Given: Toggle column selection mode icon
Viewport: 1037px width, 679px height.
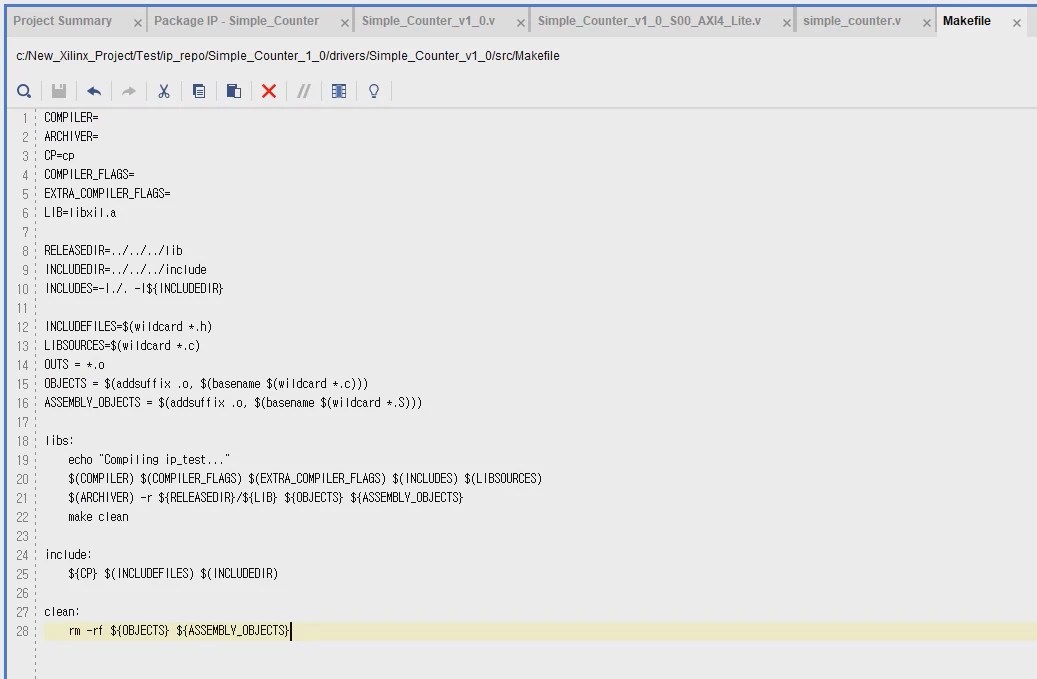Looking at the screenshot, I should (x=339, y=91).
